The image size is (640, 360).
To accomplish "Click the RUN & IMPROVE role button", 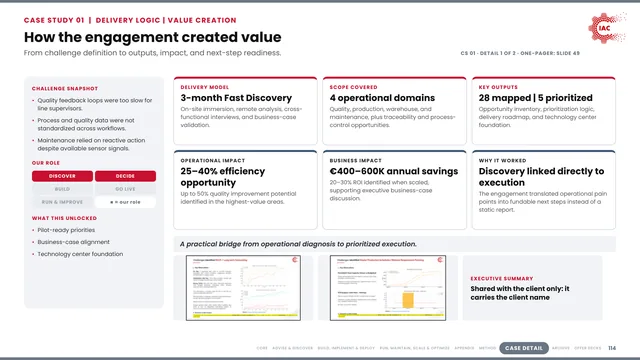I will (x=62, y=202).
